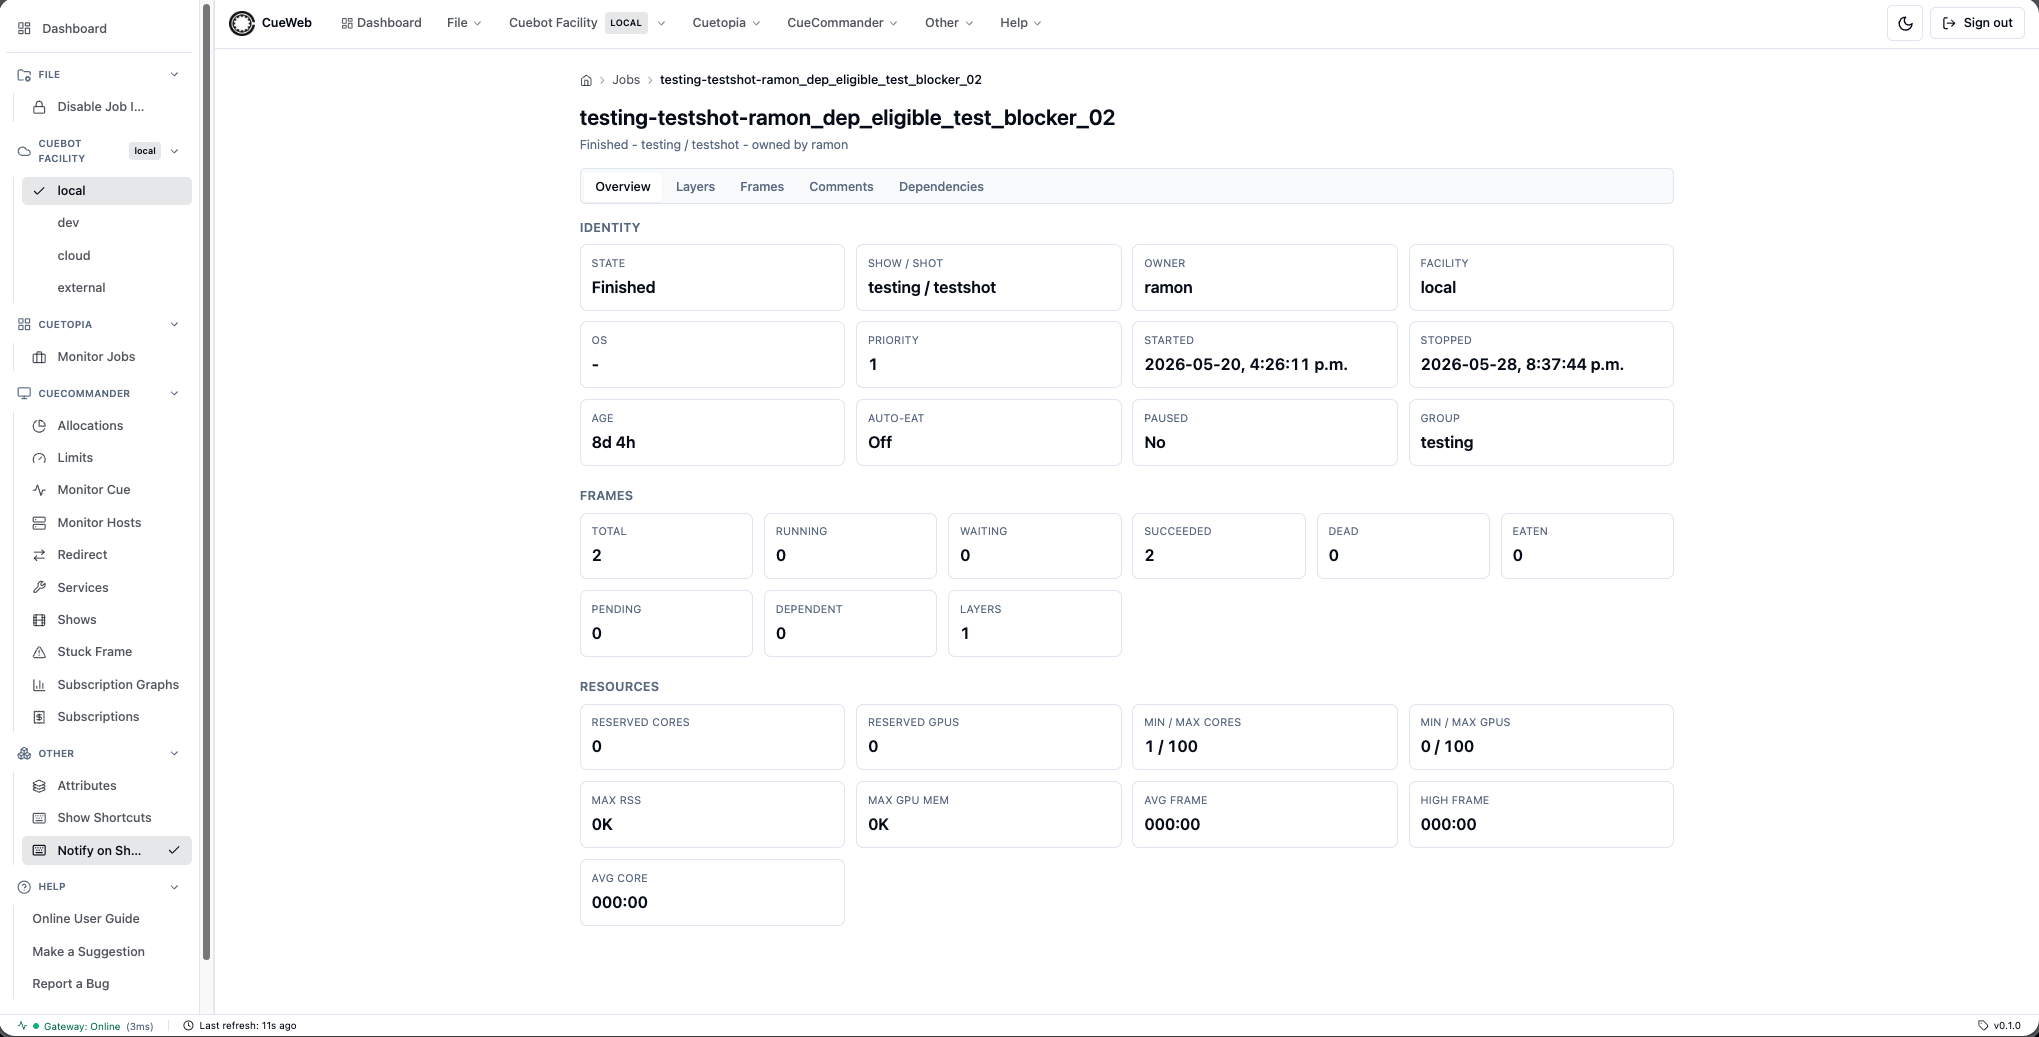Toggle dark mode moon icon

click(x=1905, y=23)
